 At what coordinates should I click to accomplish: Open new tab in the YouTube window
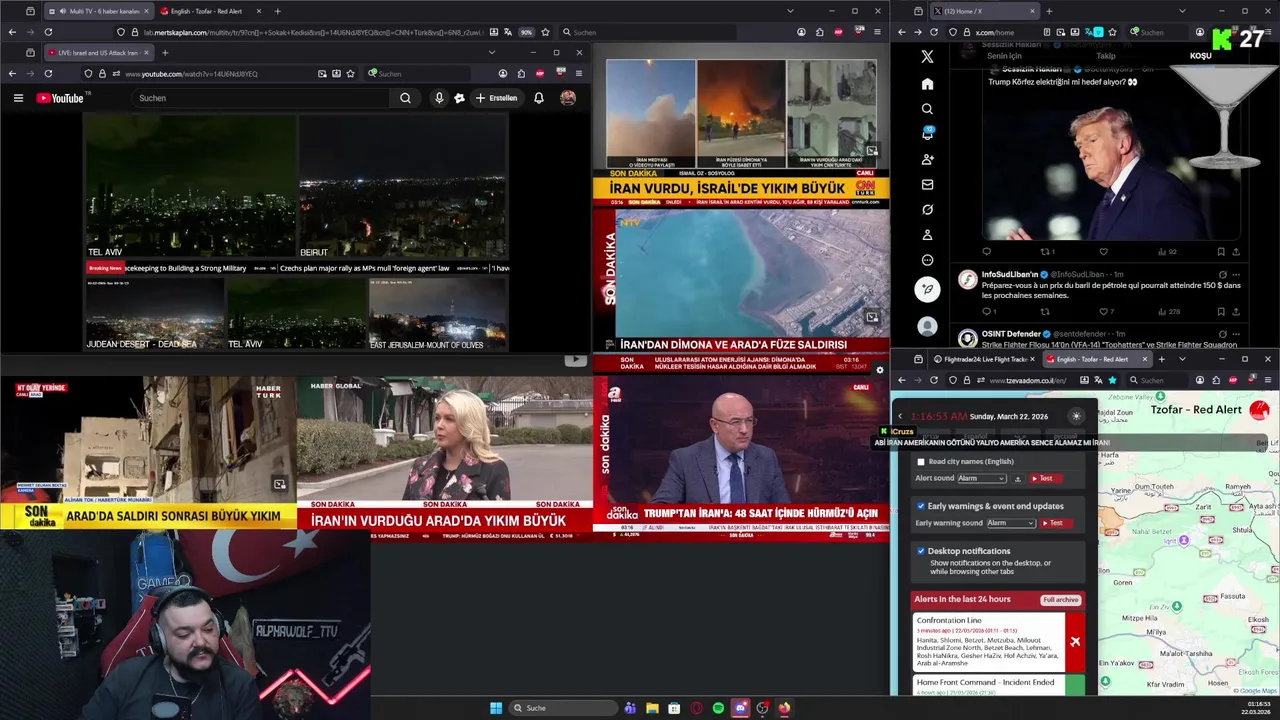[x=165, y=52]
